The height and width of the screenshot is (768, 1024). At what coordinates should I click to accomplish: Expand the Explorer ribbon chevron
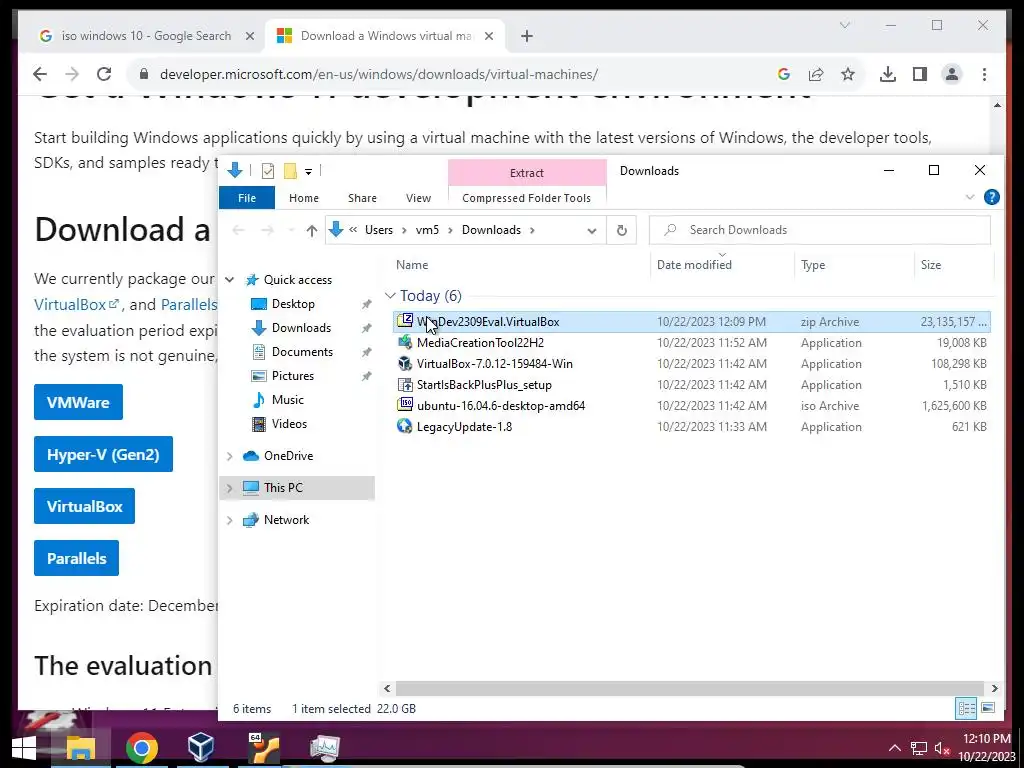(x=970, y=197)
